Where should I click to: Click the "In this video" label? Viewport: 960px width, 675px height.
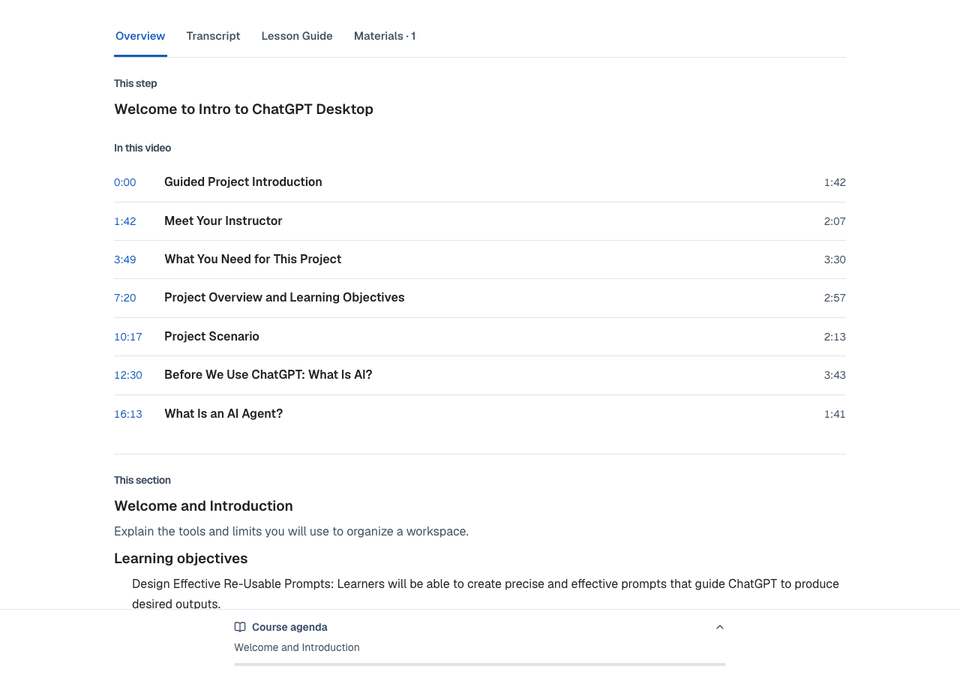(143, 148)
